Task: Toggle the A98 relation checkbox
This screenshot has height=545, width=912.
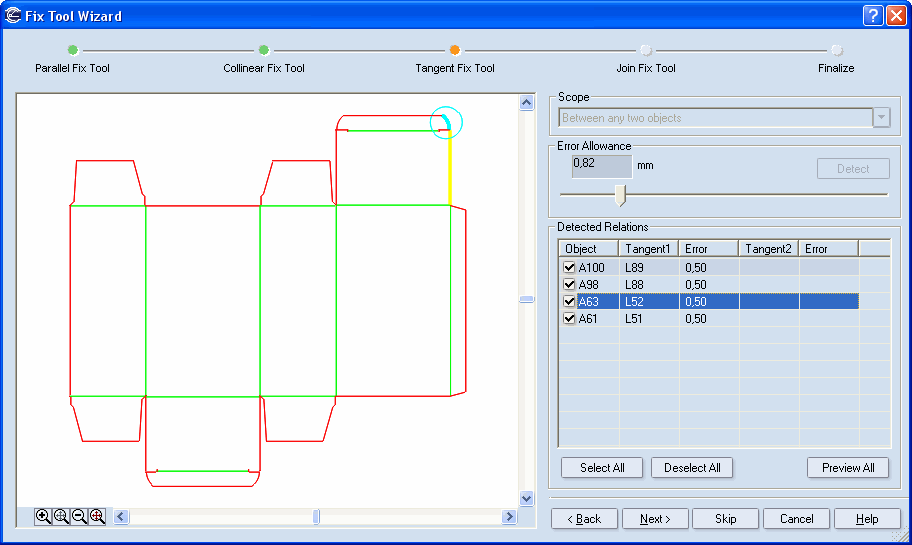Action: pos(570,284)
